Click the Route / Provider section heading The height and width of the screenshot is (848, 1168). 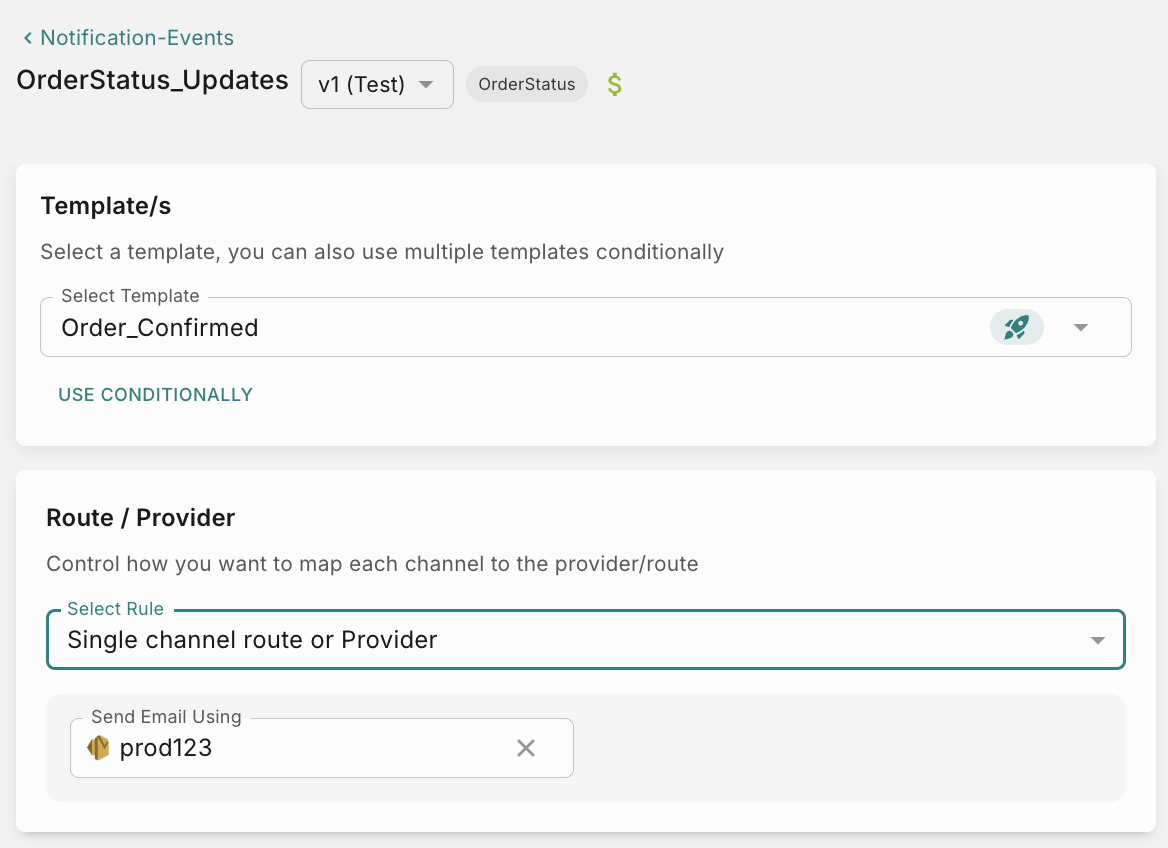tap(141, 518)
